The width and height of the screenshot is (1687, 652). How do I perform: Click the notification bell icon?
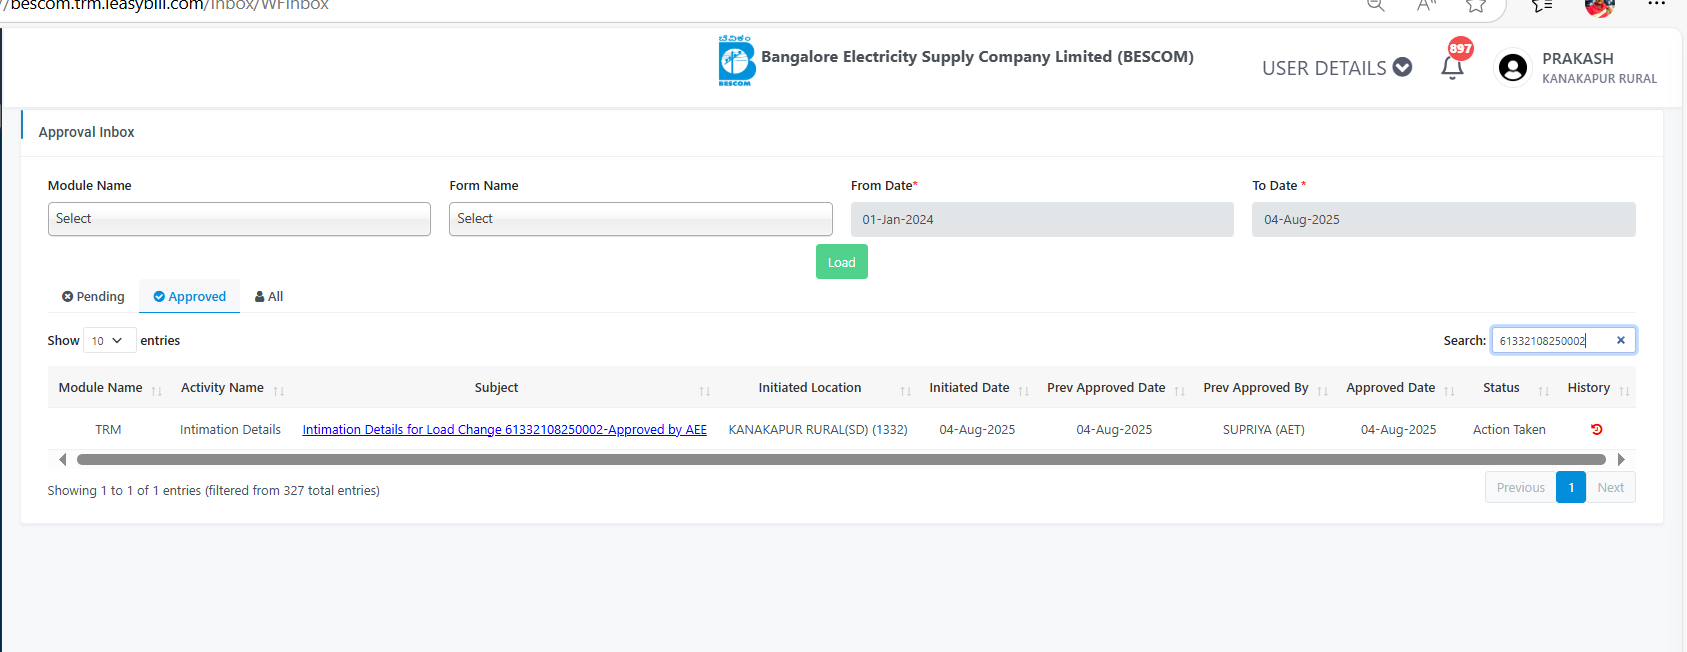click(x=1452, y=68)
